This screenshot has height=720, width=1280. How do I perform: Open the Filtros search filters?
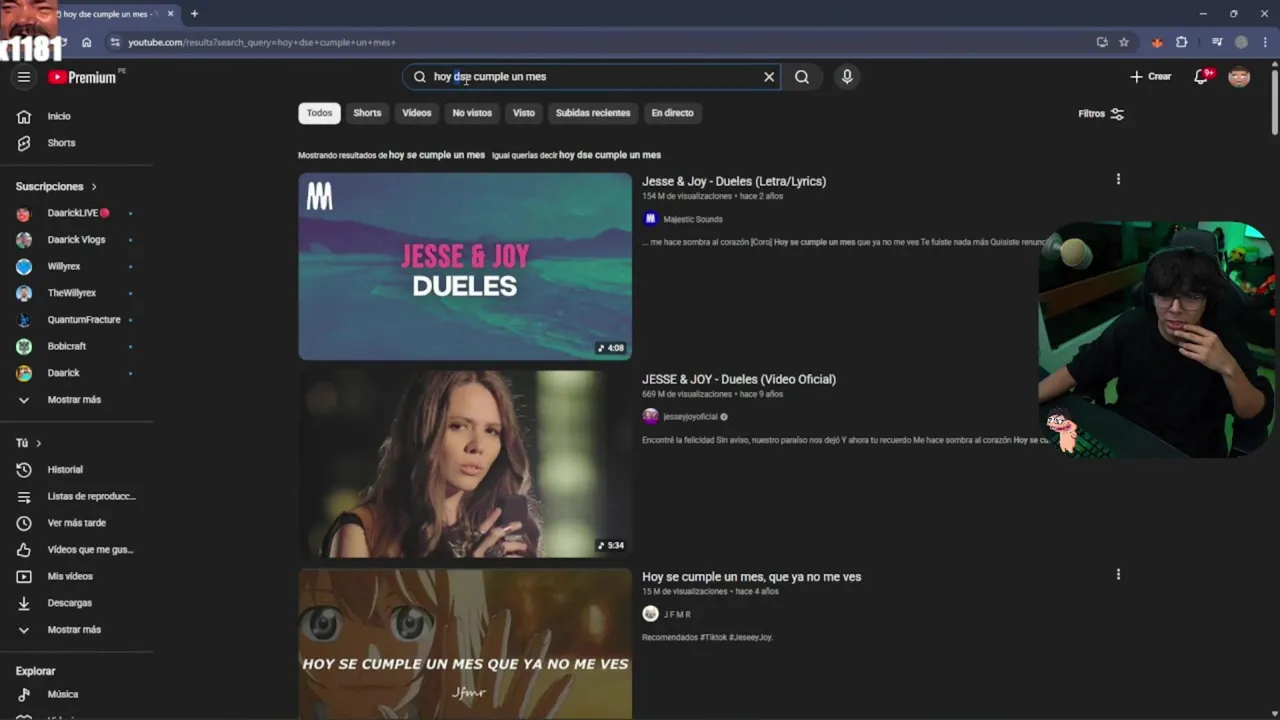[1101, 114]
